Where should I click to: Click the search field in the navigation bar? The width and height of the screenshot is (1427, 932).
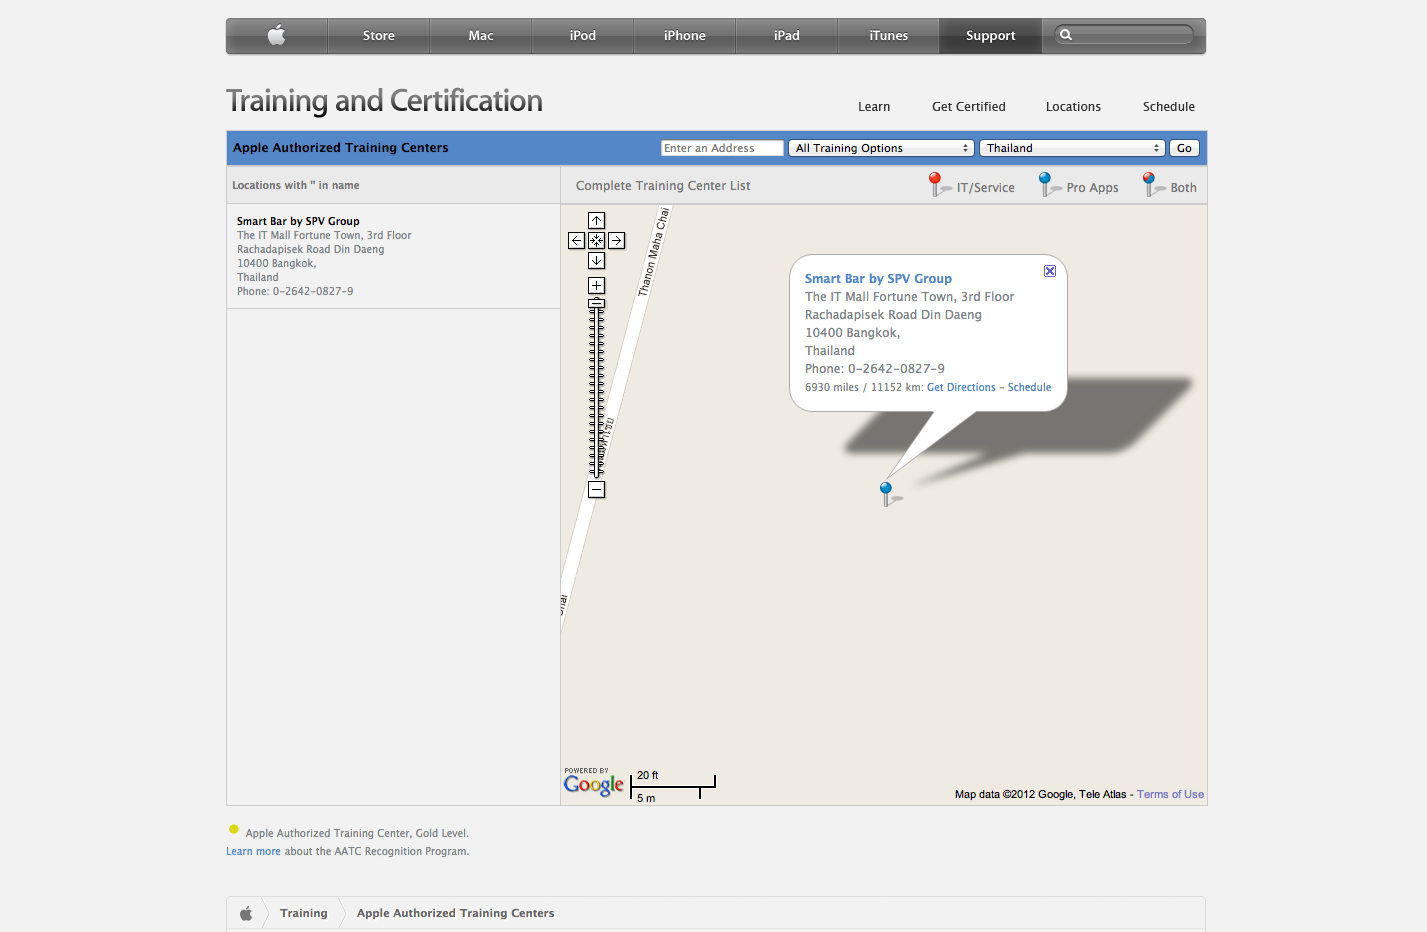point(1124,35)
